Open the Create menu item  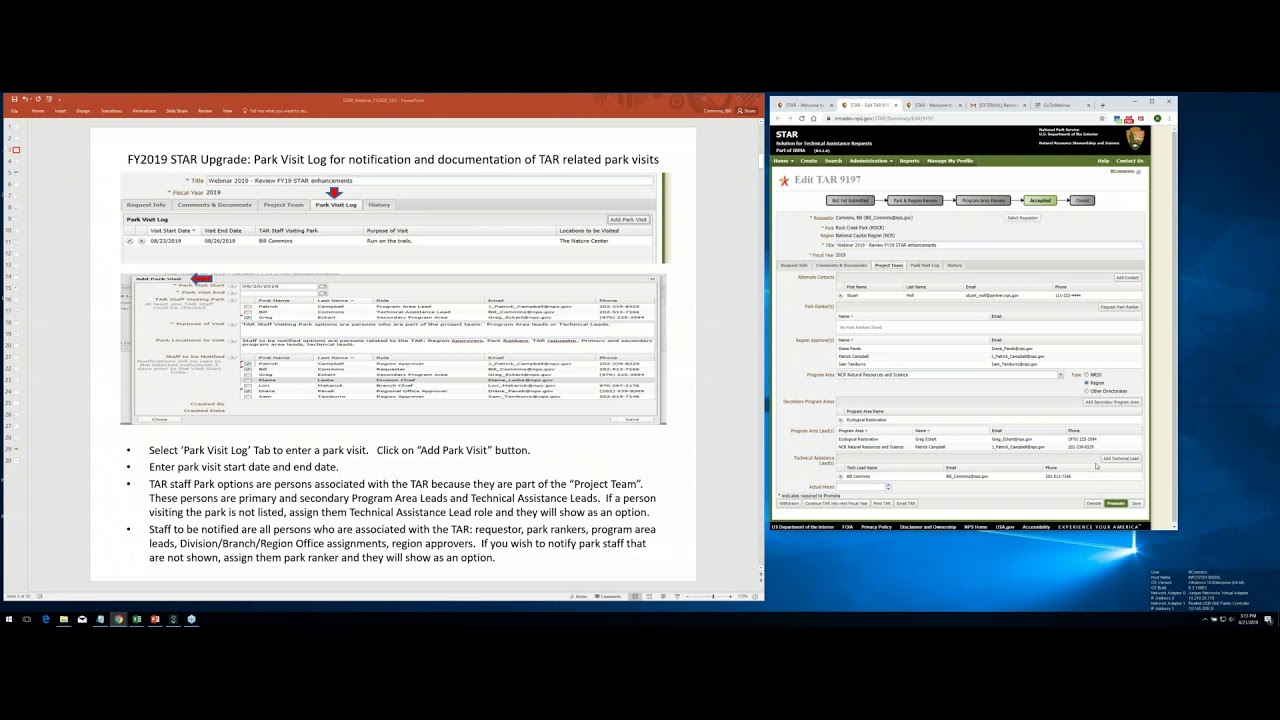pyautogui.click(x=809, y=161)
